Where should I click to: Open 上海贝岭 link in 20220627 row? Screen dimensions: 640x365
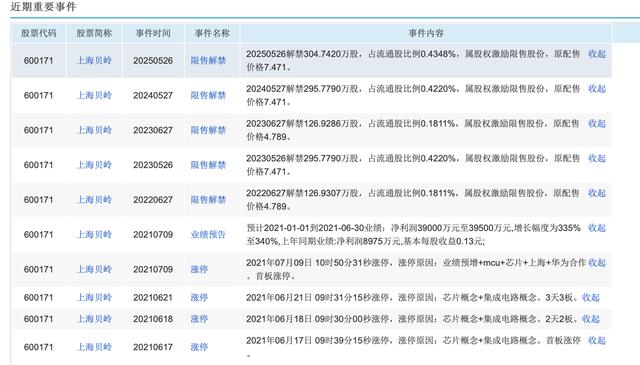(94, 200)
